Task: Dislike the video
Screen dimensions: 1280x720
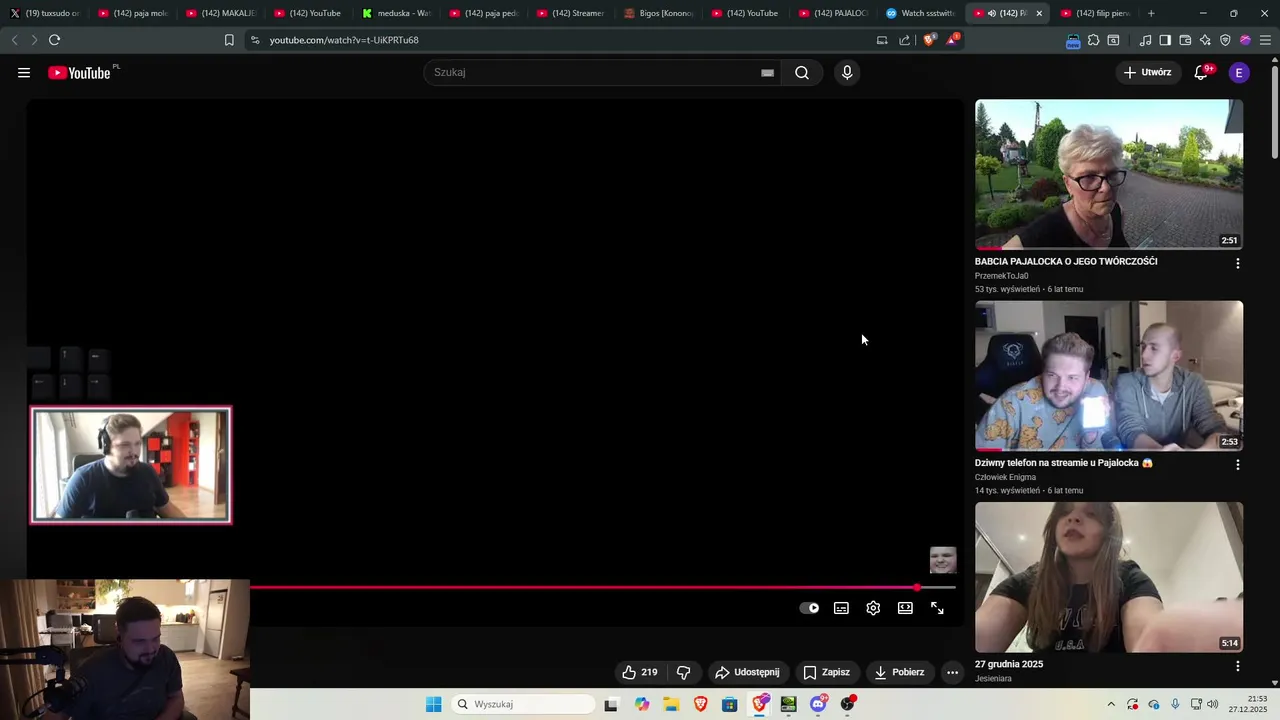Action: [x=684, y=672]
